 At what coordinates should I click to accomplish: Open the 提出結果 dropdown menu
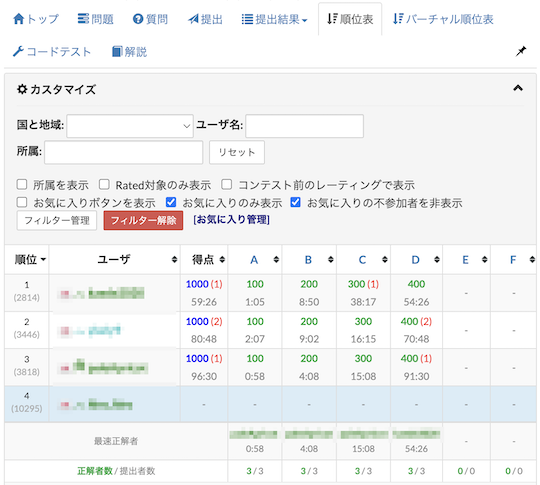pos(274,19)
